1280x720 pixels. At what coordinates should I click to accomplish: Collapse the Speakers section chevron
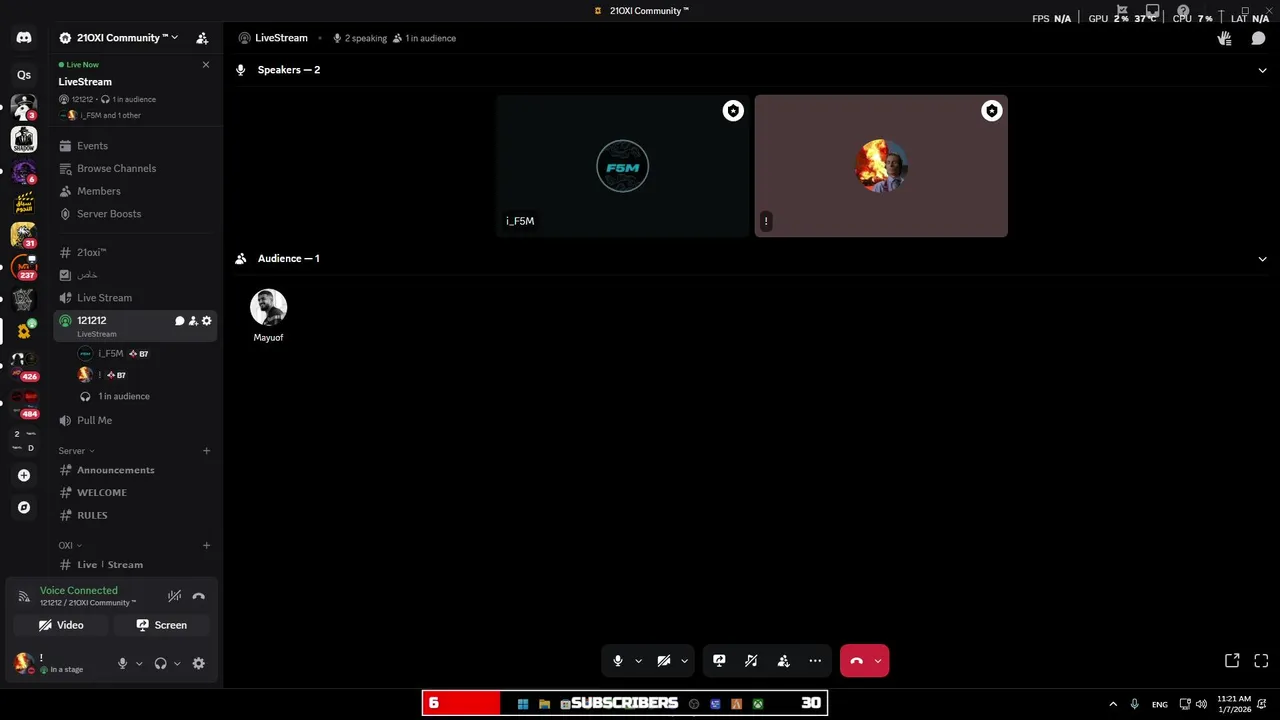tap(1262, 70)
